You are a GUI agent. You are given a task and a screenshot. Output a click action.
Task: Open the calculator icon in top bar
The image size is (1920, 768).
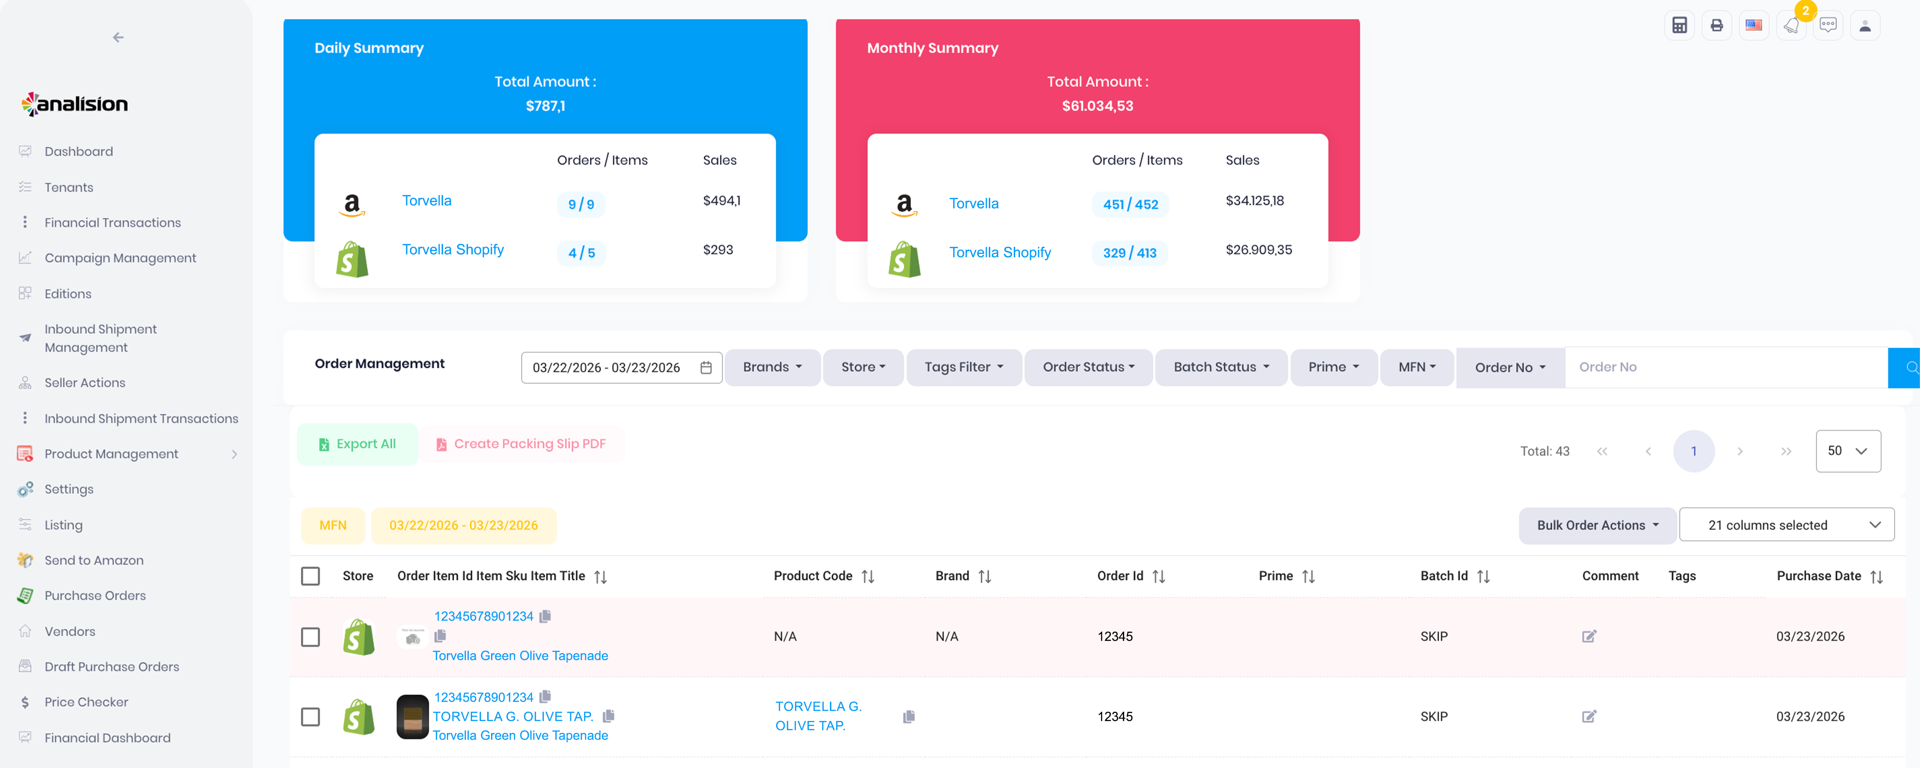coord(1679,26)
